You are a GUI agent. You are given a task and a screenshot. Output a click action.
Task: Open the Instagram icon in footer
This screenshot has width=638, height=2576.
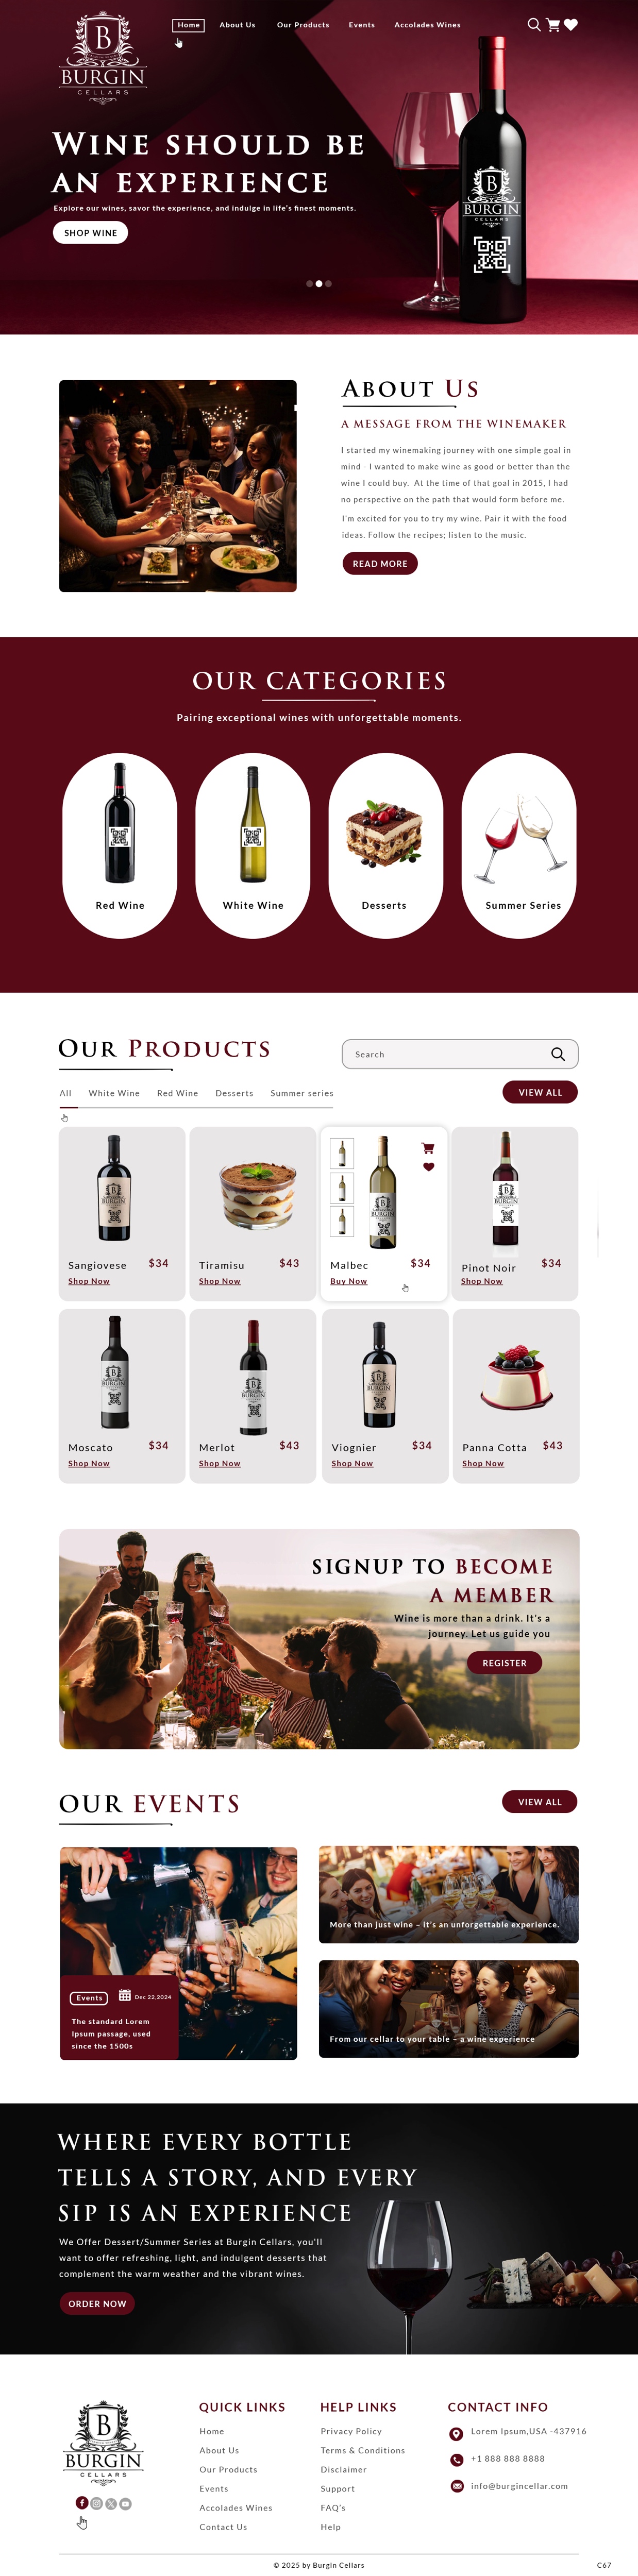coord(97,2503)
